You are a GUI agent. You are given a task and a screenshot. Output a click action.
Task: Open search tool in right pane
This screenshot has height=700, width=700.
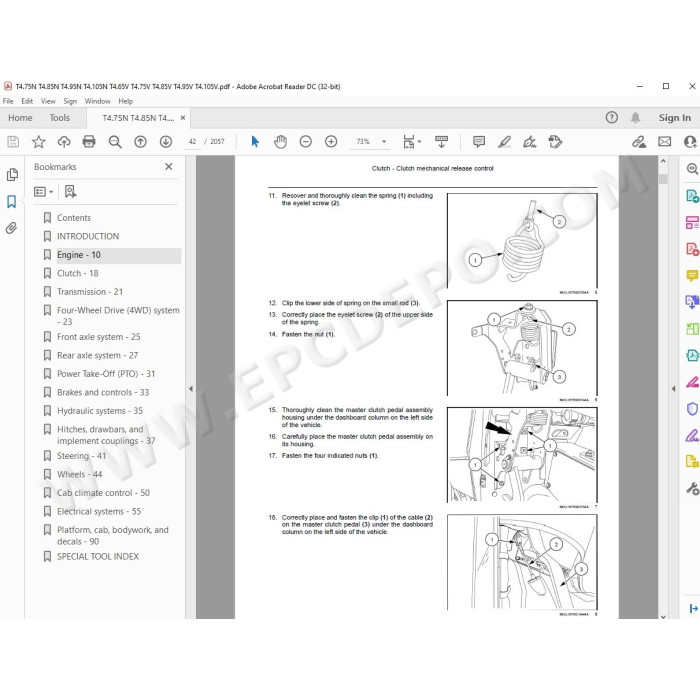click(692, 168)
